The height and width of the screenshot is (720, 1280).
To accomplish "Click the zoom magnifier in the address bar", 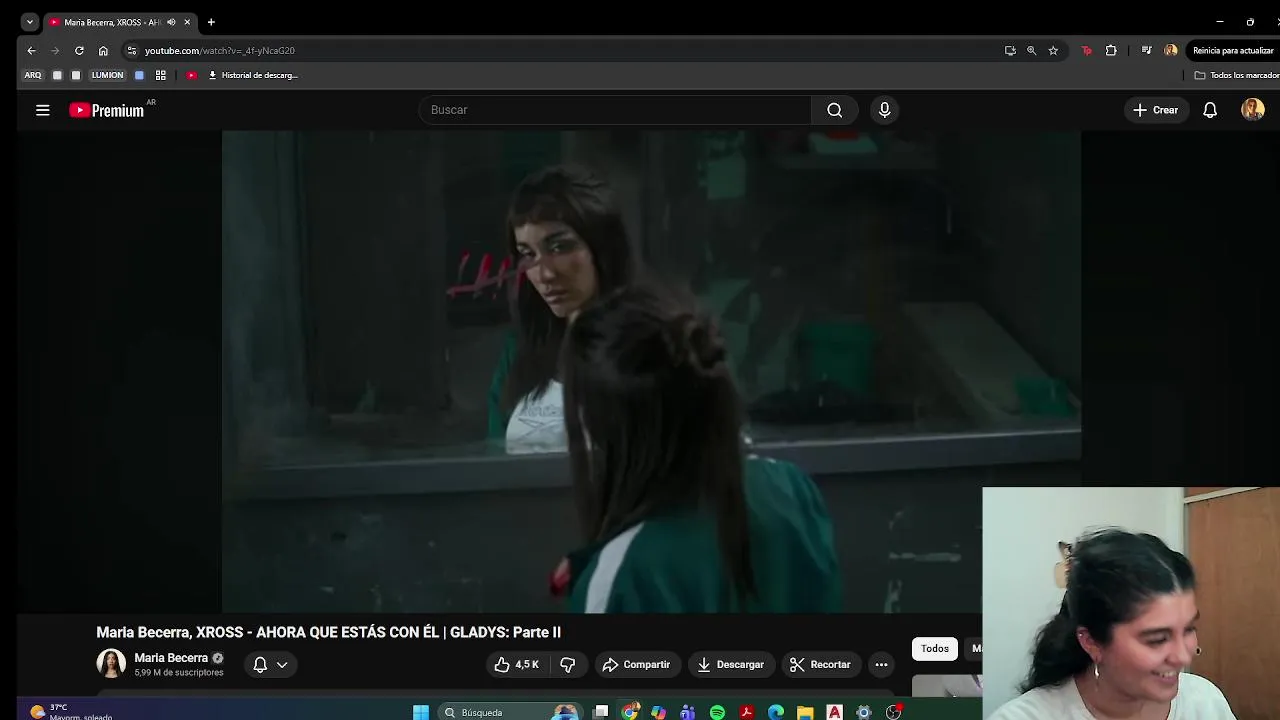I will pos(1031,50).
